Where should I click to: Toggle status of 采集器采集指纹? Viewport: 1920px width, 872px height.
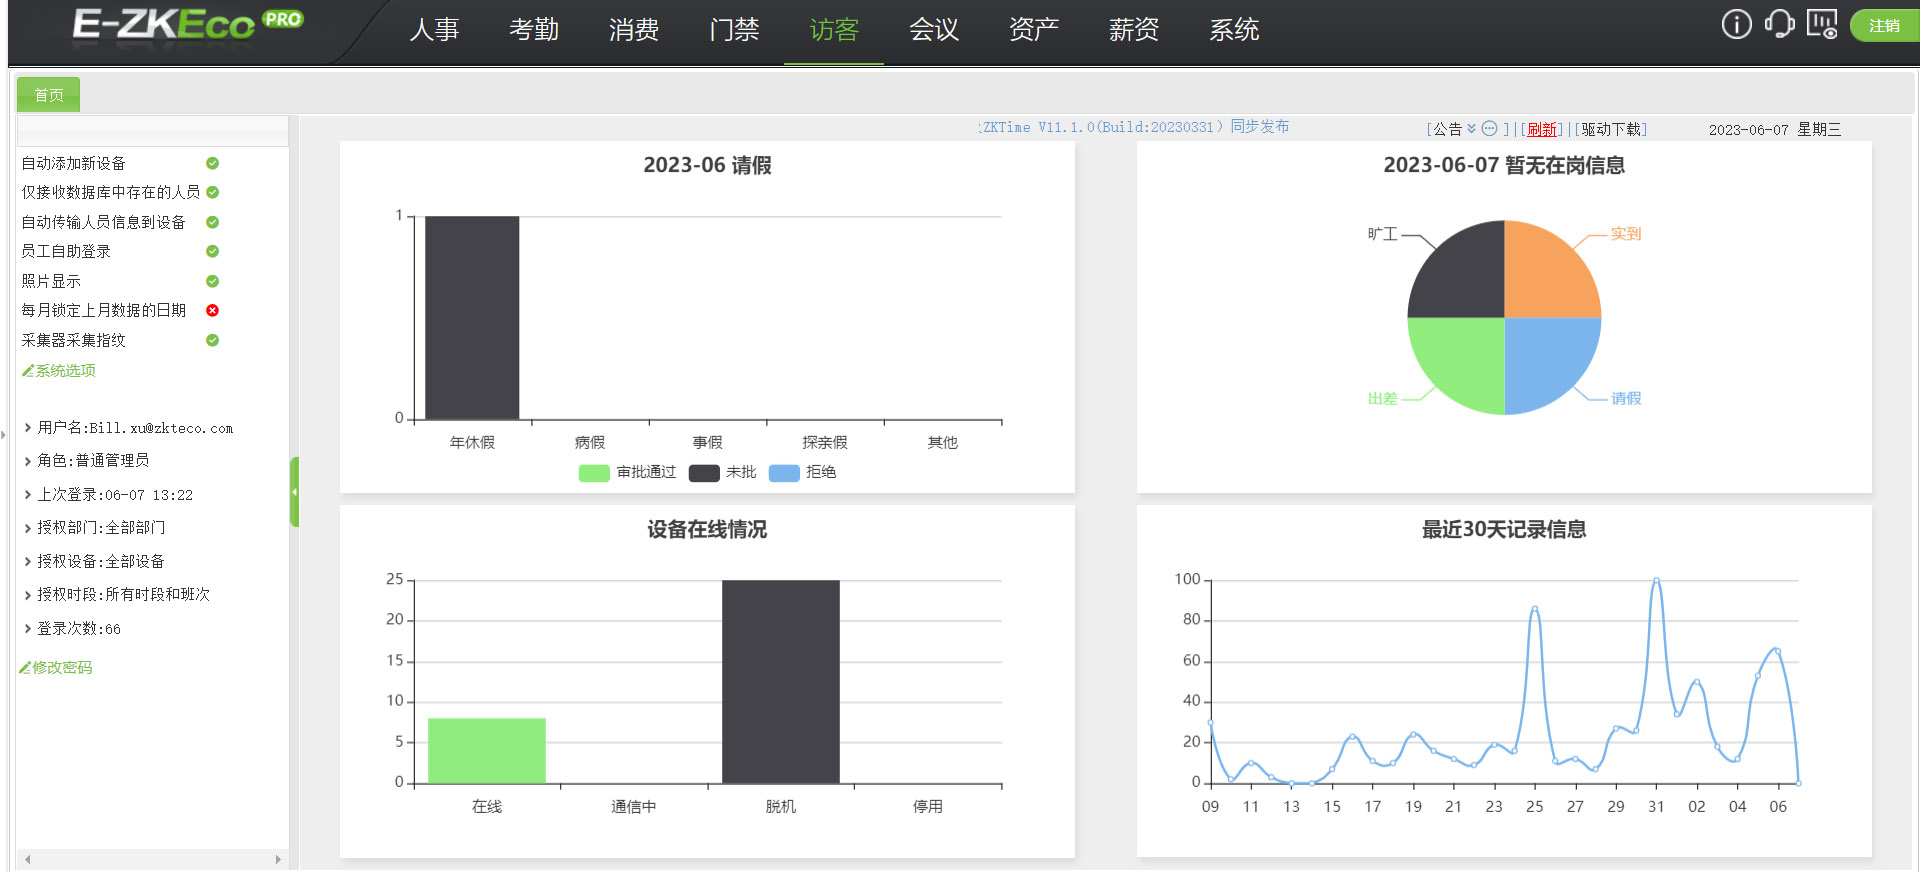tap(212, 340)
